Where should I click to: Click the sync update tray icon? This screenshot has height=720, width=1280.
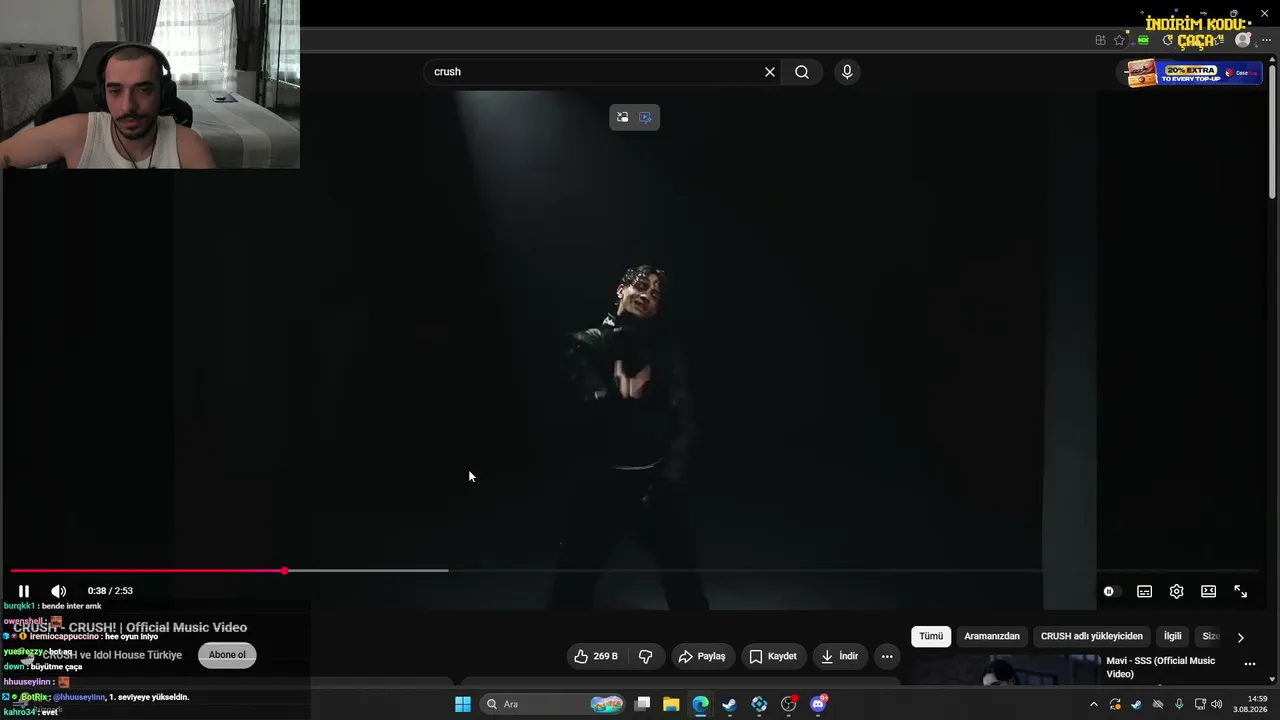tap(1115, 704)
